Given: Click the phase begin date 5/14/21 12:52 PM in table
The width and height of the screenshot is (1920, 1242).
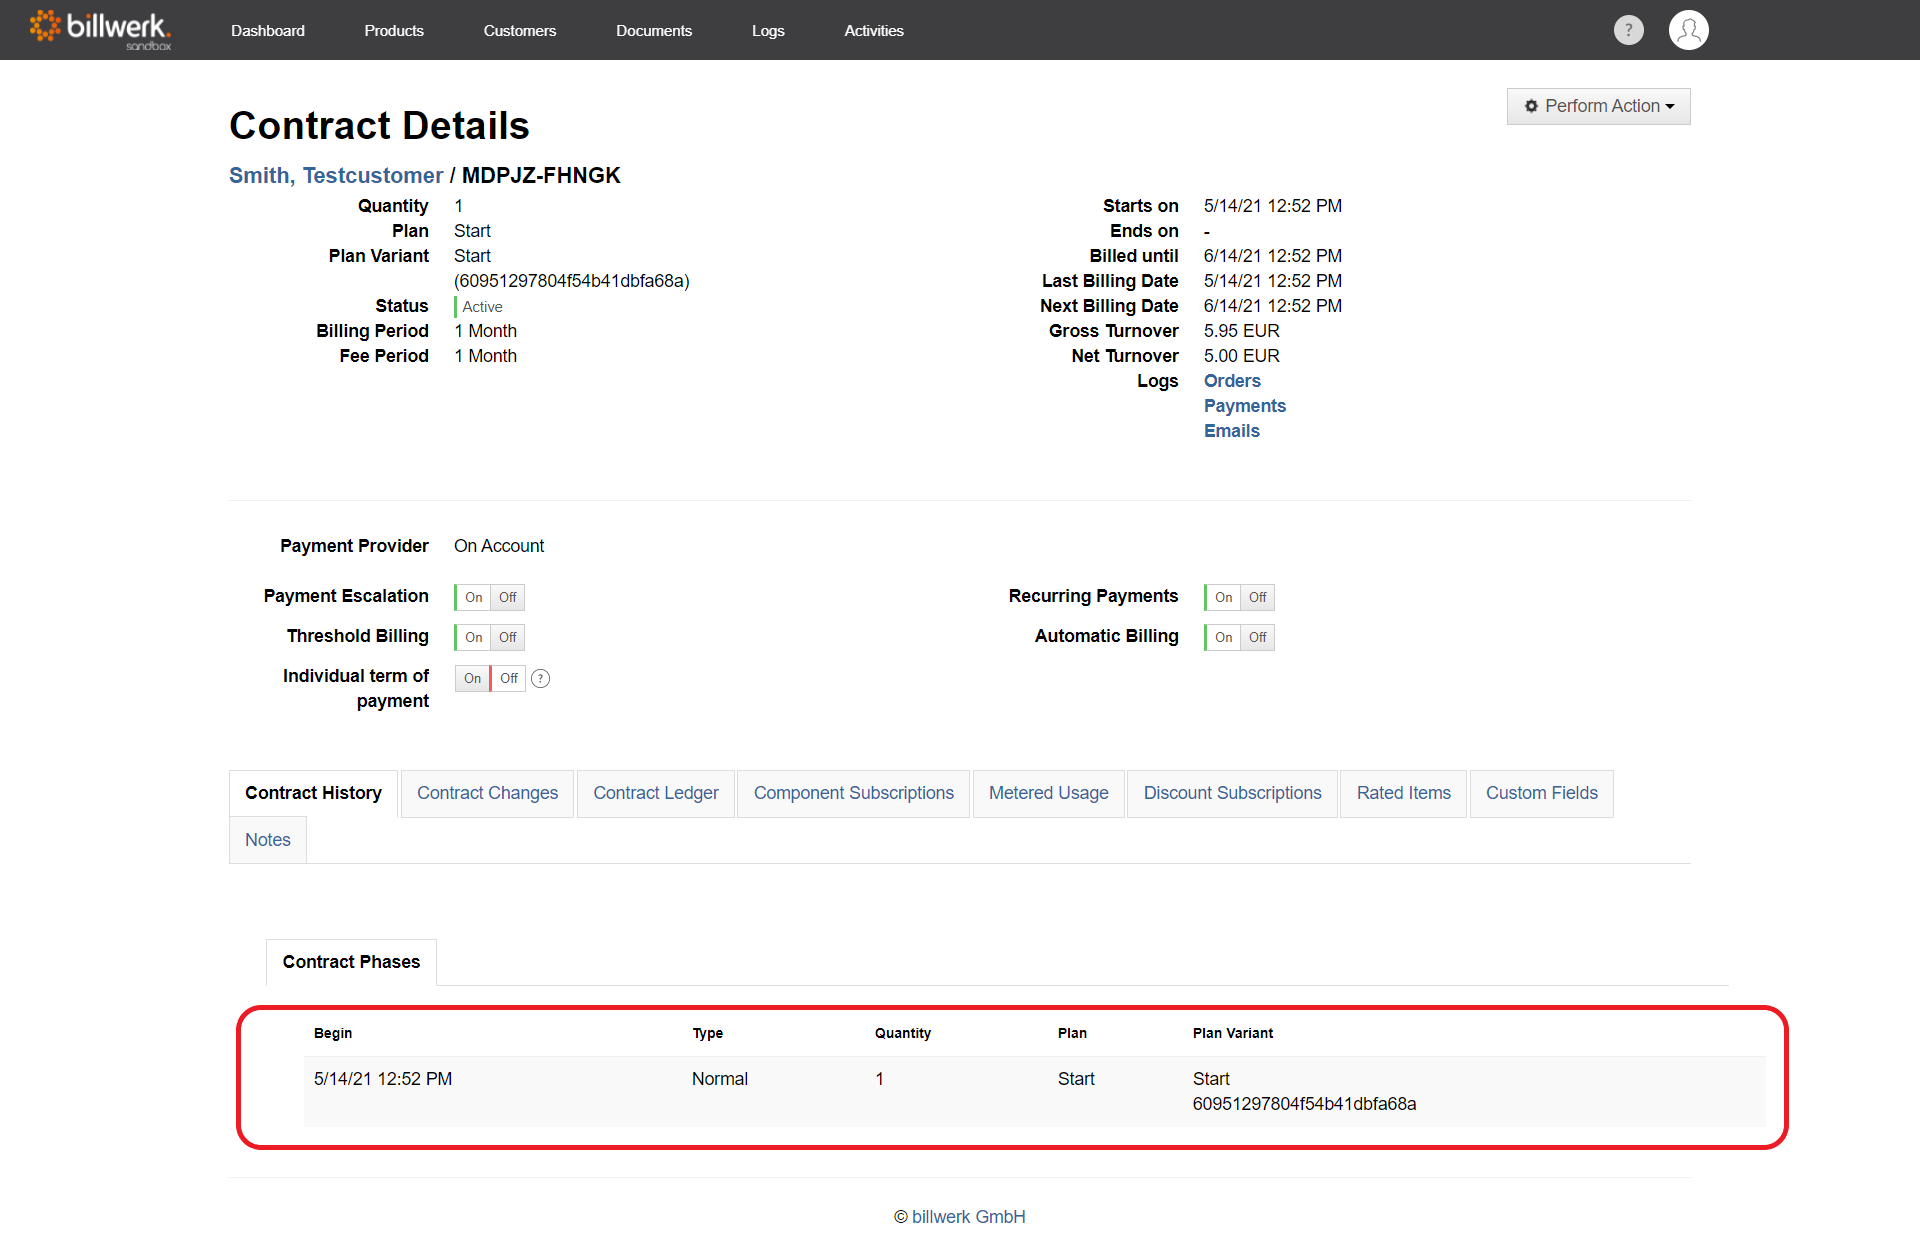Looking at the screenshot, I should [383, 1079].
